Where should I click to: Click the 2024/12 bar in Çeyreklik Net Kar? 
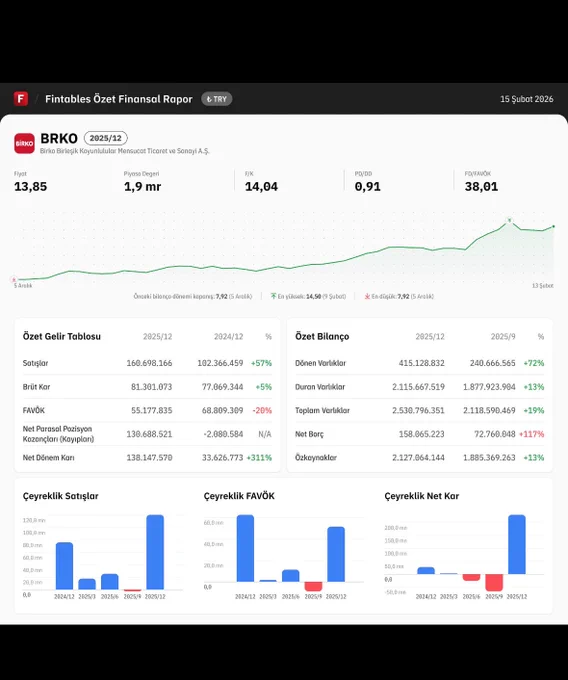pos(426,571)
